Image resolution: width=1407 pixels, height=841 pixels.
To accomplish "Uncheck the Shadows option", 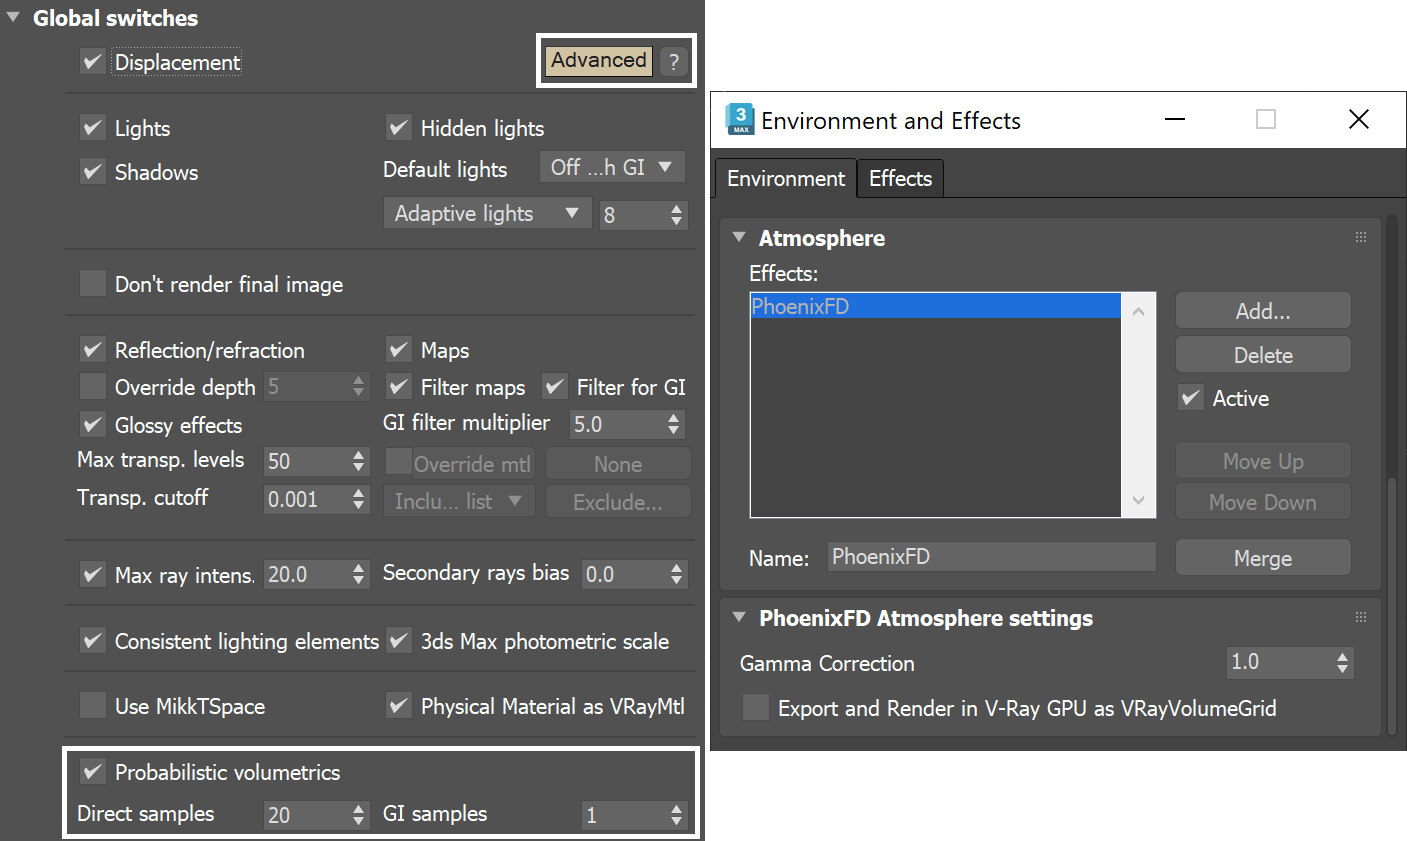I will coord(92,172).
